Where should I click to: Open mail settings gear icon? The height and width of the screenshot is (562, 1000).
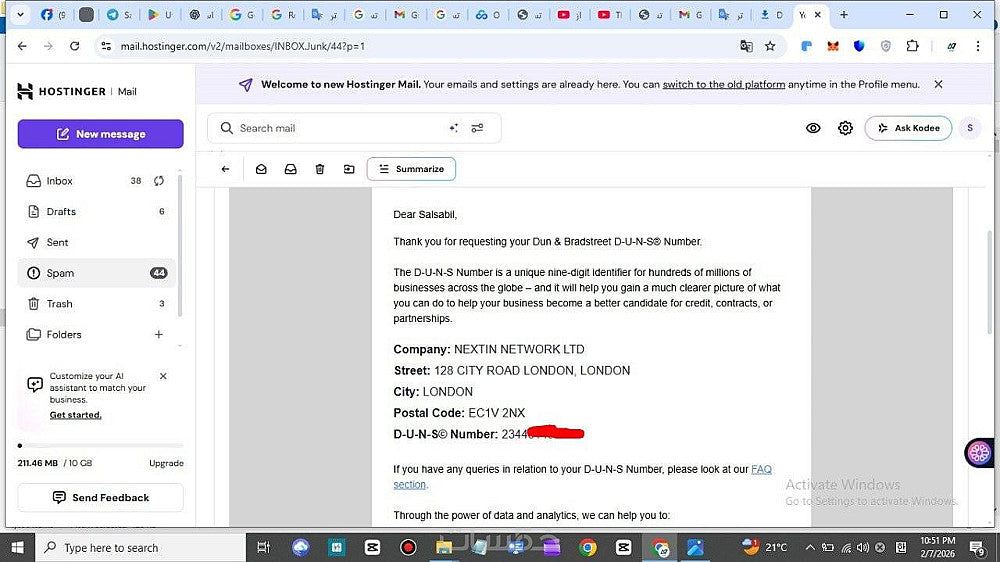[x=845, y=128]
